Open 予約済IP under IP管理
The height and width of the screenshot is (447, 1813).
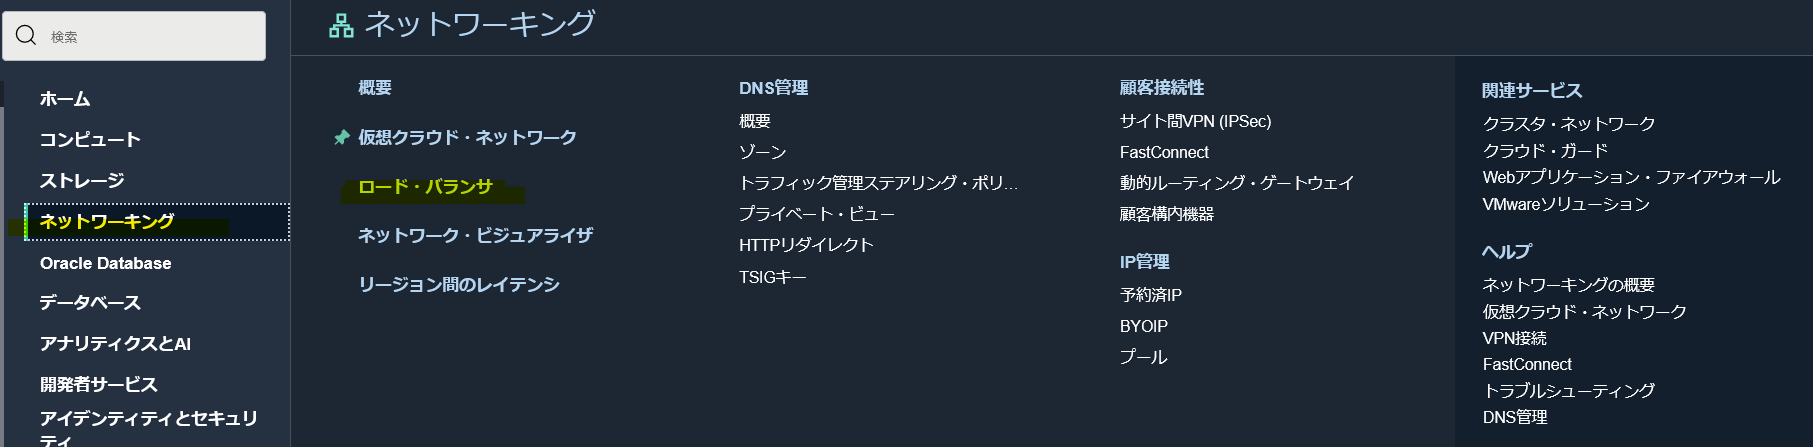pos(1151,295)
